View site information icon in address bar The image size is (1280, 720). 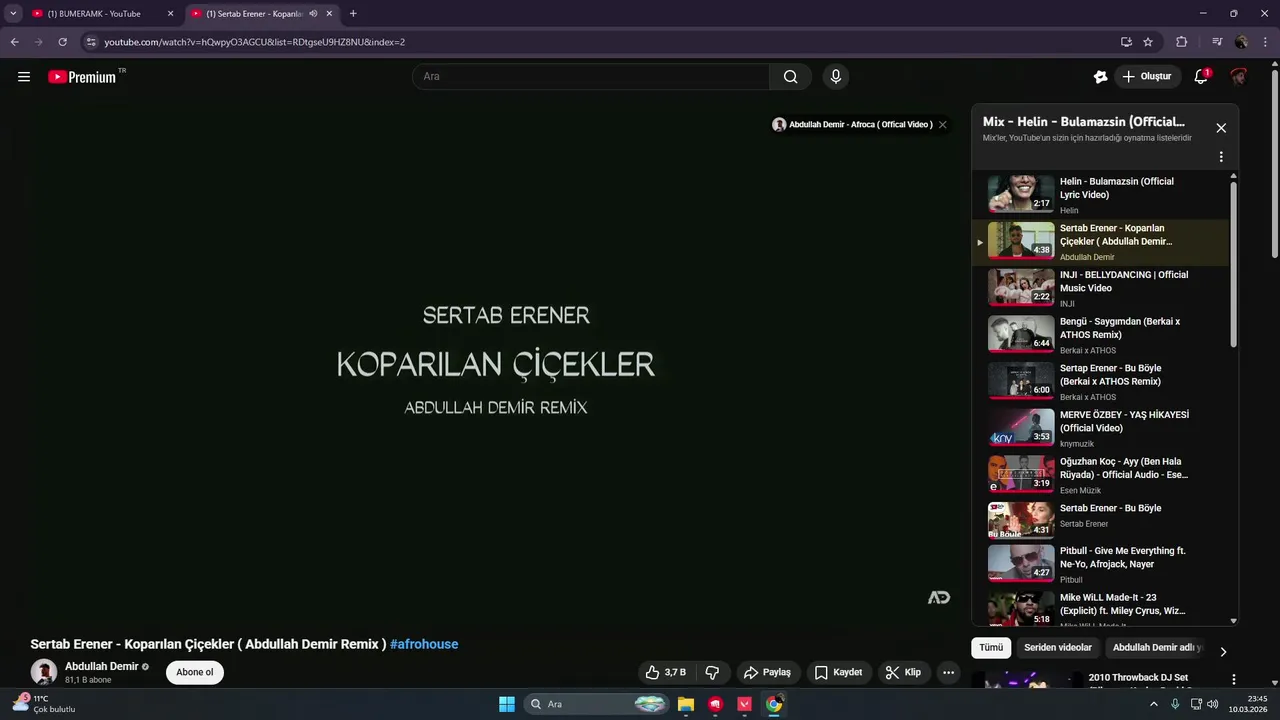click(91, 42)
